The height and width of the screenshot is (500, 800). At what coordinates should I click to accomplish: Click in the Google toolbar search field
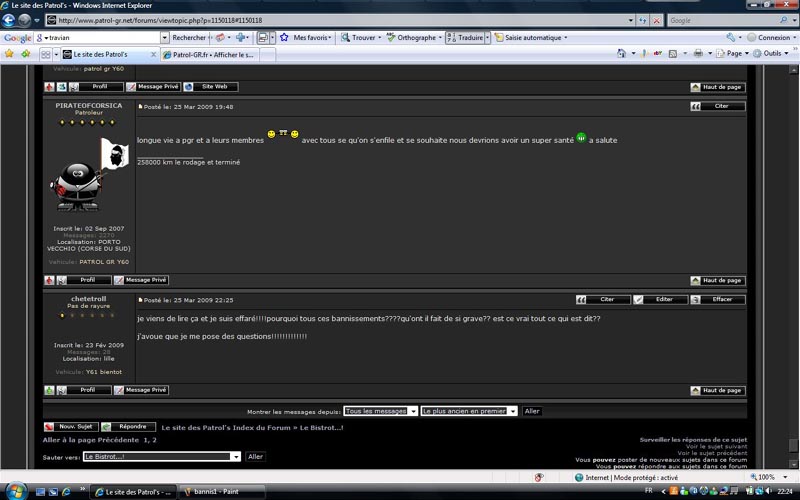point(101,38)
